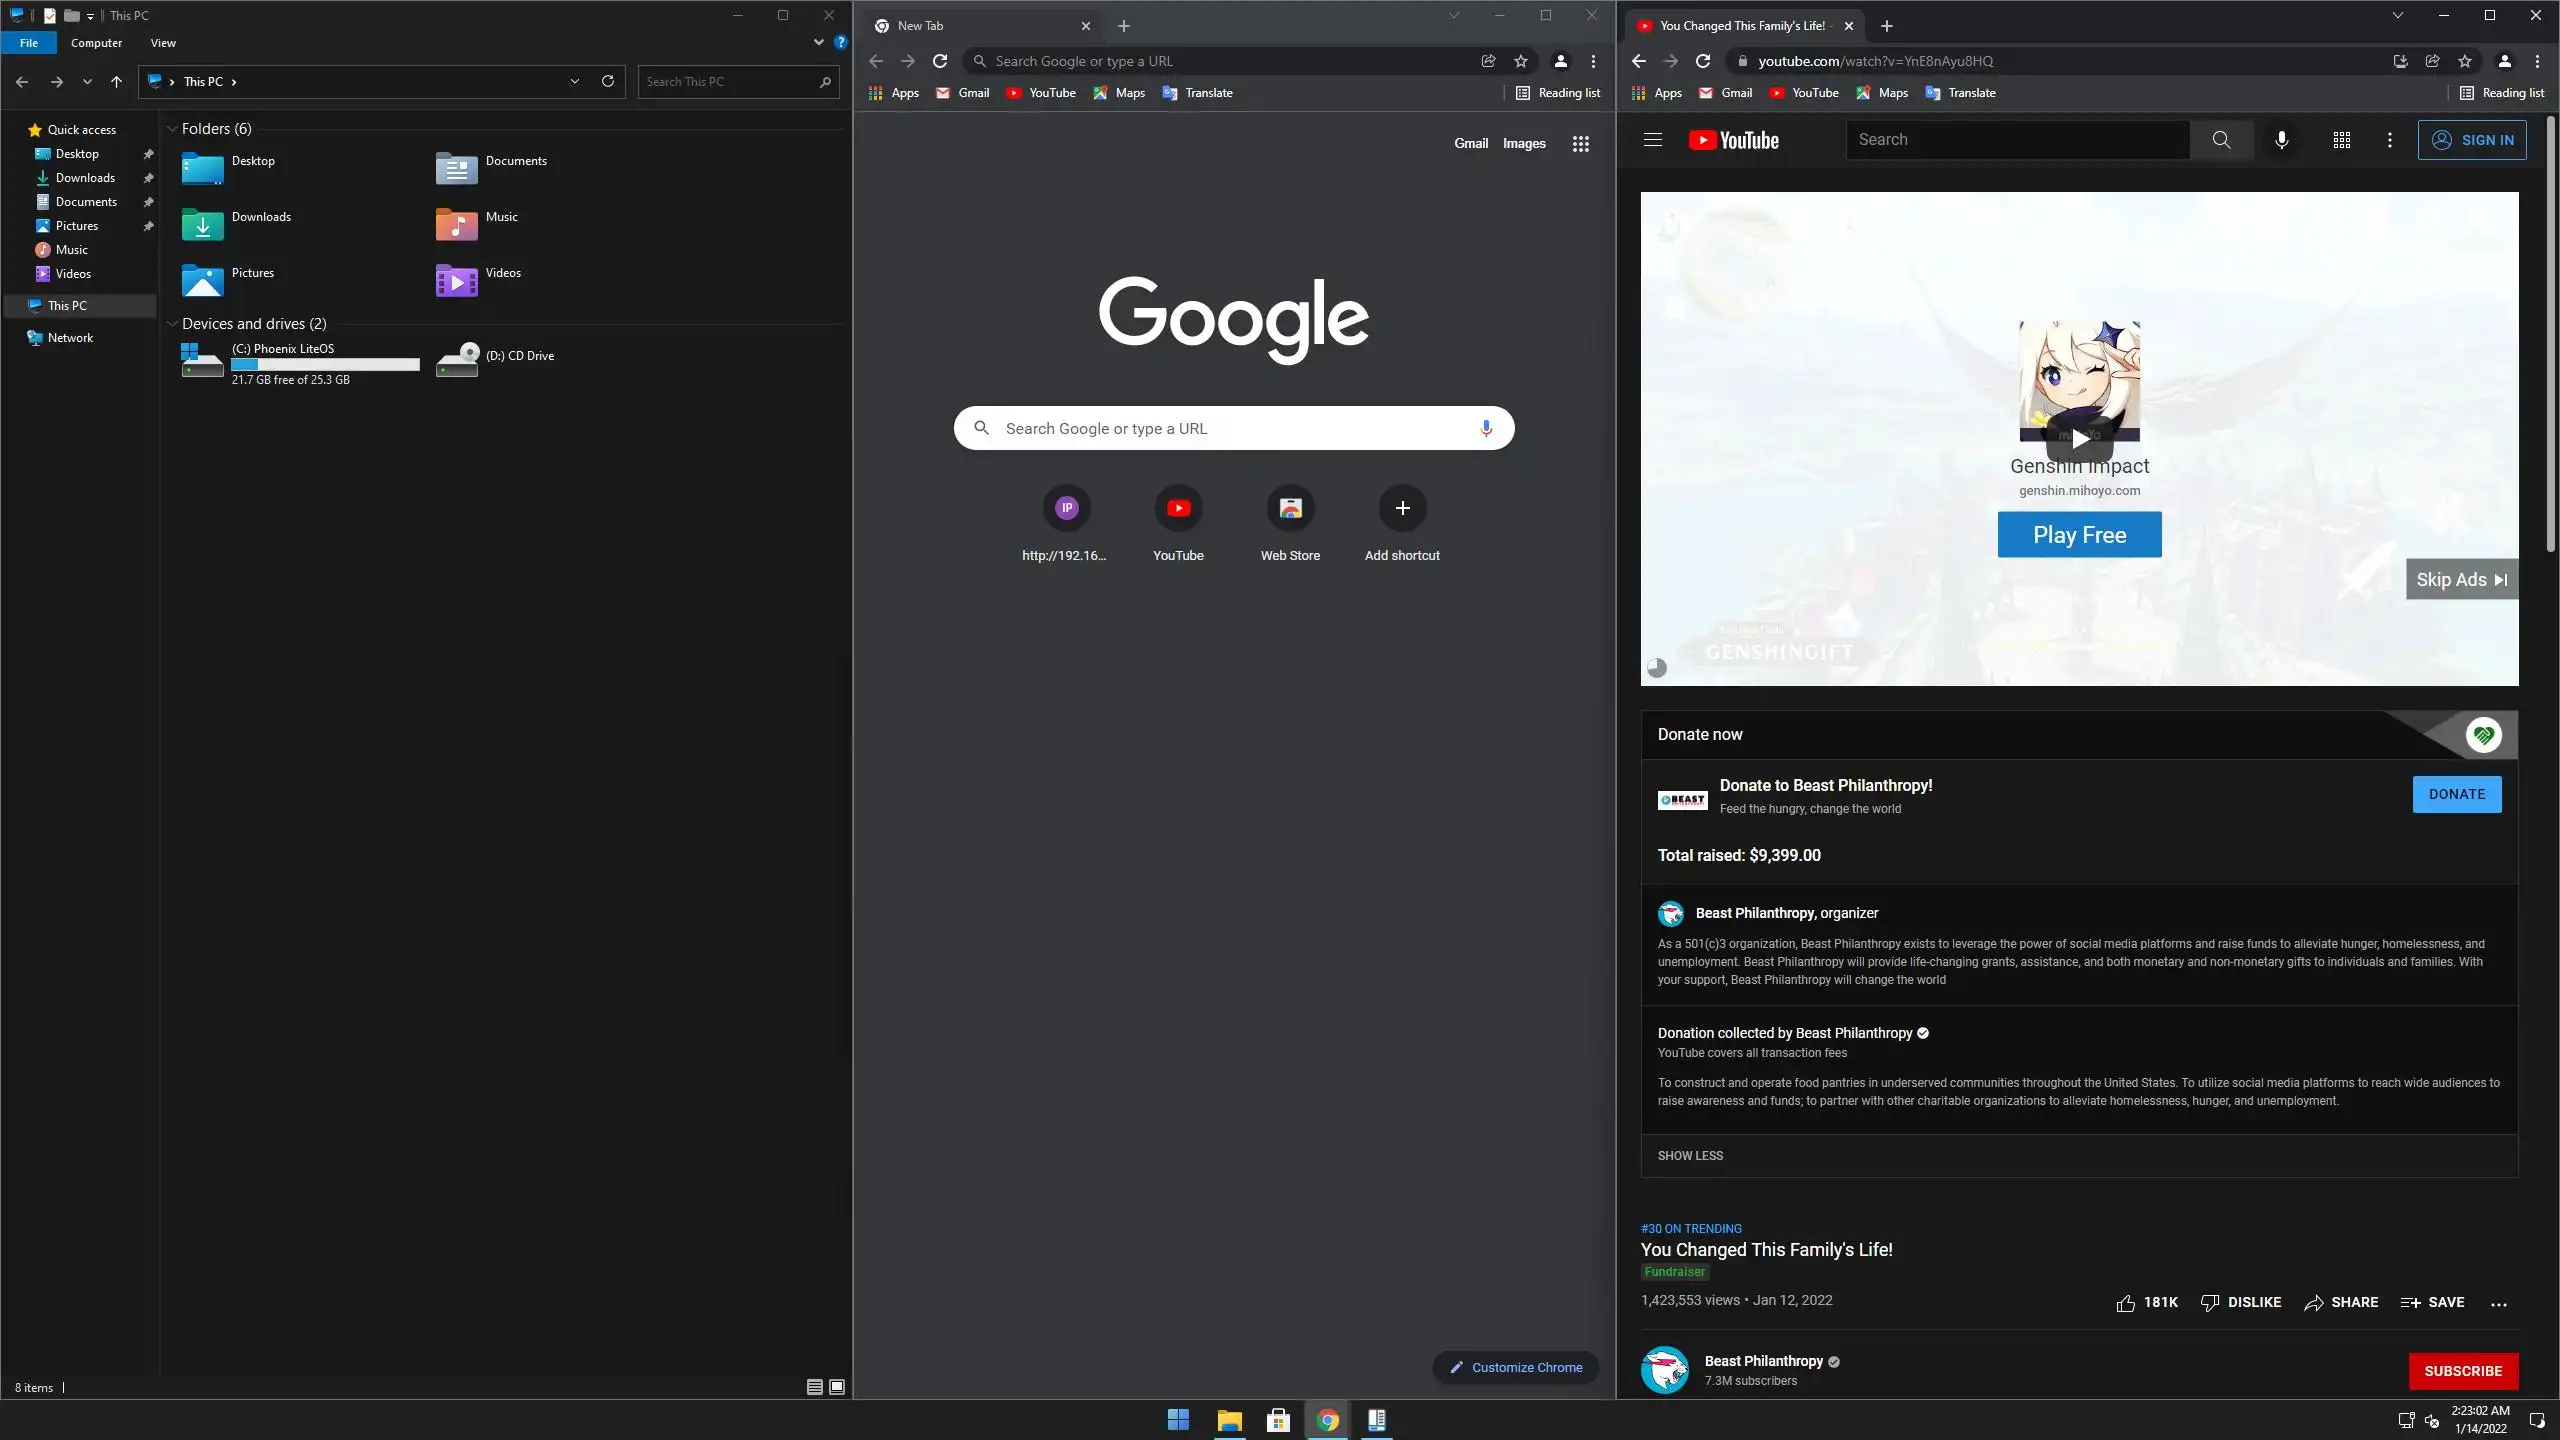The image size is (2560, 1440).
Task: Collapse the Devices and drives group
Action: [x=172, y=324]
